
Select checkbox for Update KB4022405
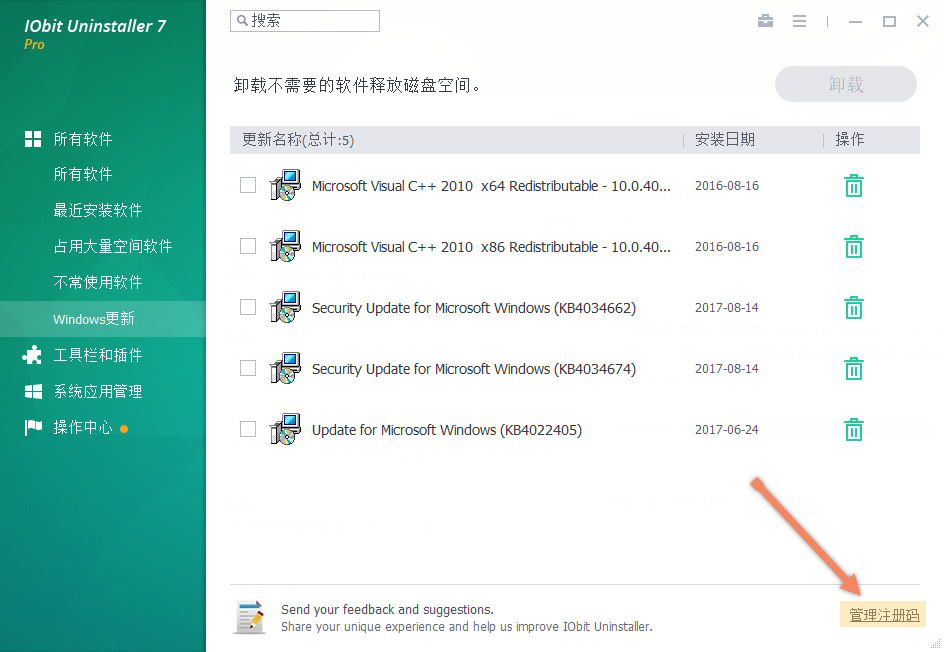tap(248, 429)
